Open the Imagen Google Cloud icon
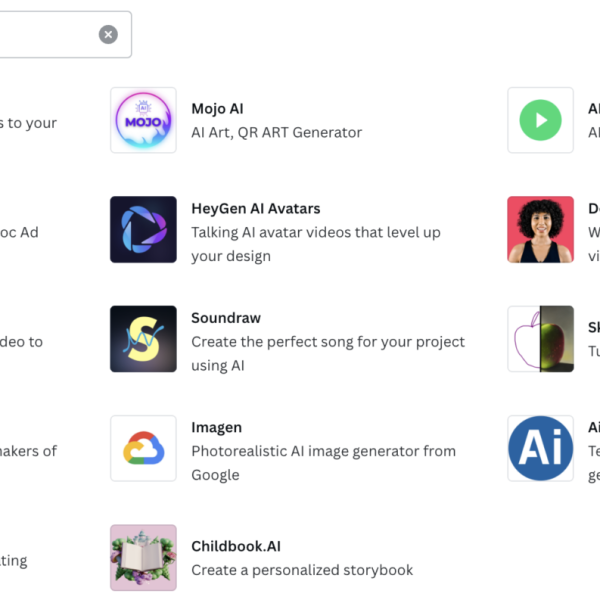The image size is (600, 600). 143,448
